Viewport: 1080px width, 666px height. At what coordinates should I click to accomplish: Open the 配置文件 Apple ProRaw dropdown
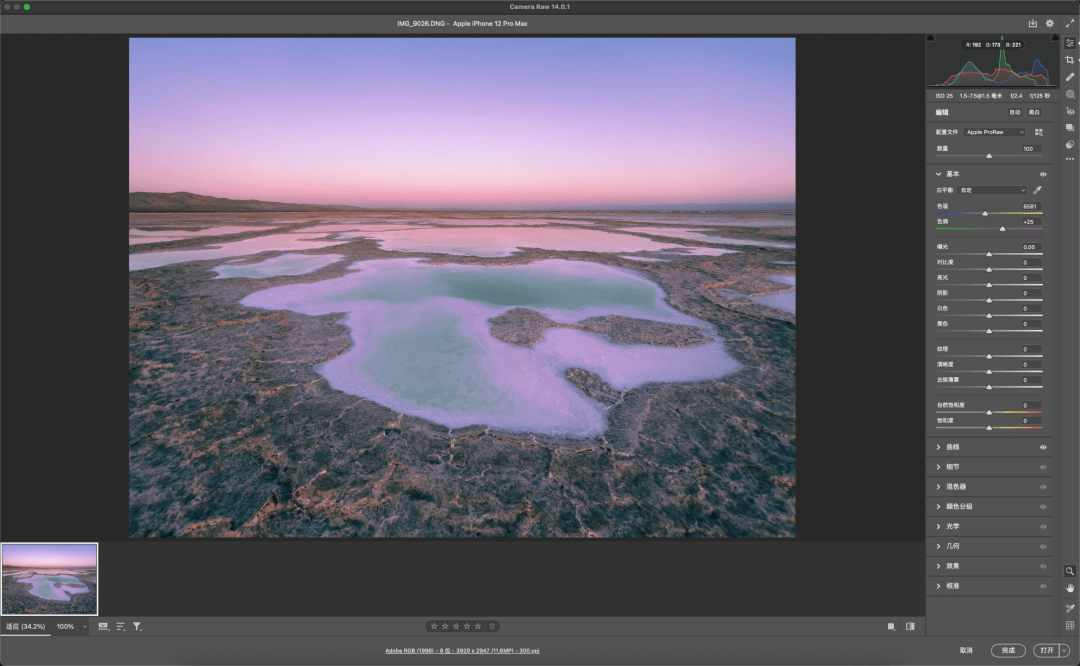(x=995, y=132)
